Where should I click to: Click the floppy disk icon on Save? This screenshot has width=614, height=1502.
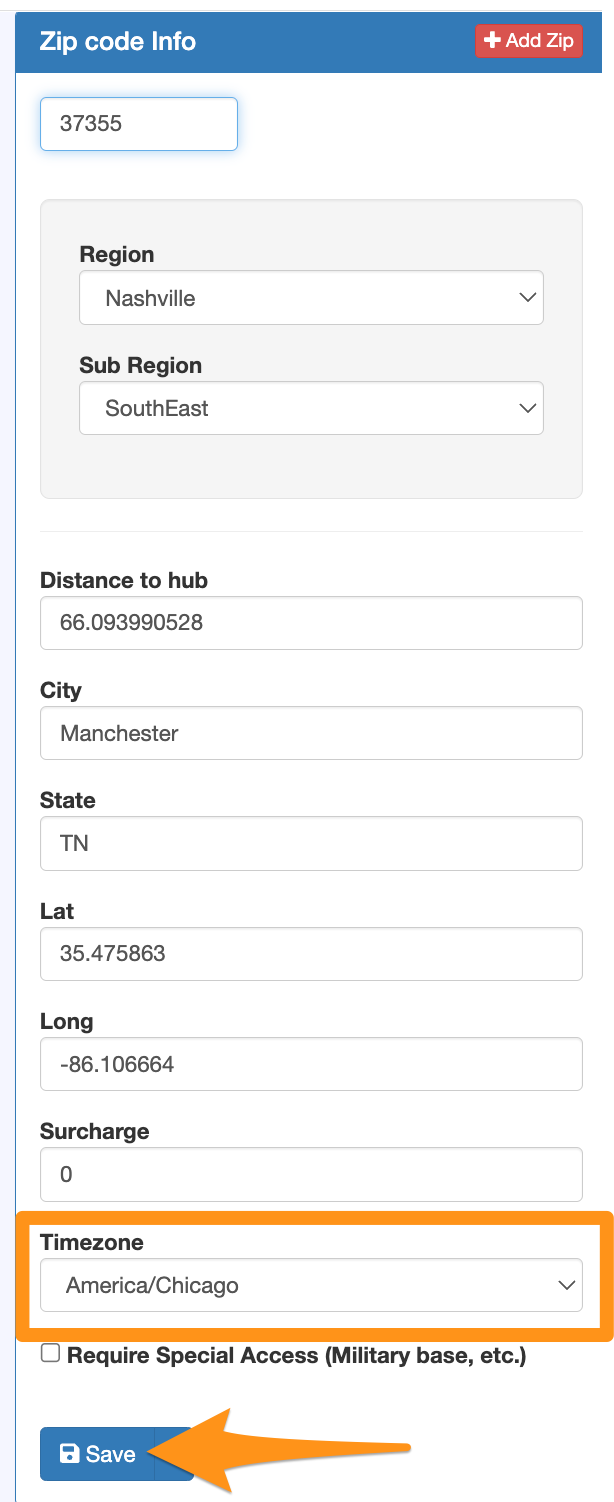(70, 1454)
